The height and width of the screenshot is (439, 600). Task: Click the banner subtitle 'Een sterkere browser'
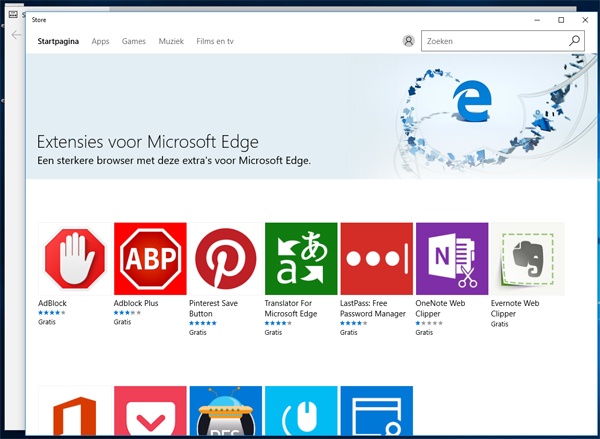pos(174,161)
